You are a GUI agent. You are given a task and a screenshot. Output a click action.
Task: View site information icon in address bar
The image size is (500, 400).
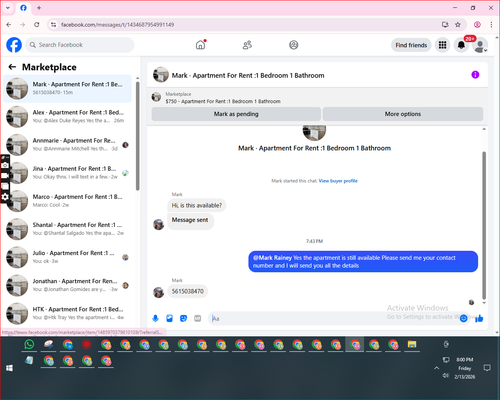[53, 24]
